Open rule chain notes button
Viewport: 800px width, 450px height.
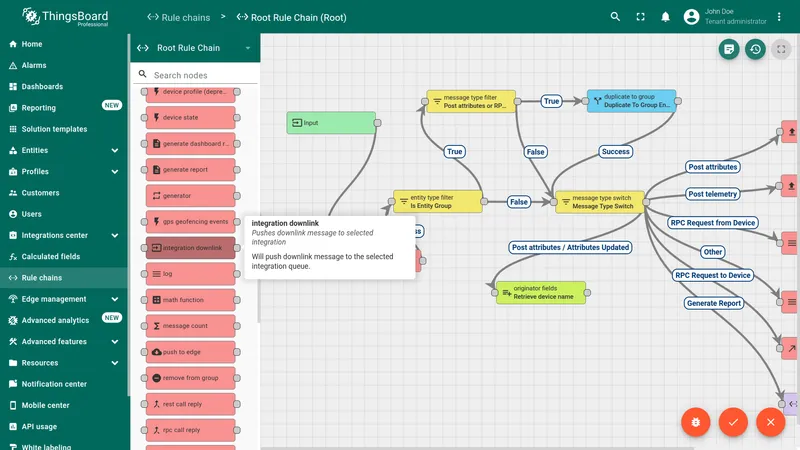click(x=729, y=49)
